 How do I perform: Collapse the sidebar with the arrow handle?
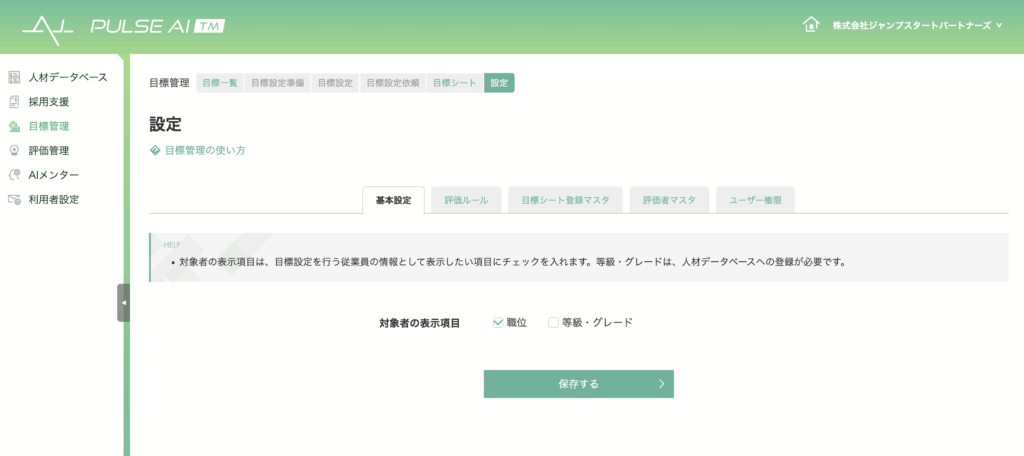[123, 302]
